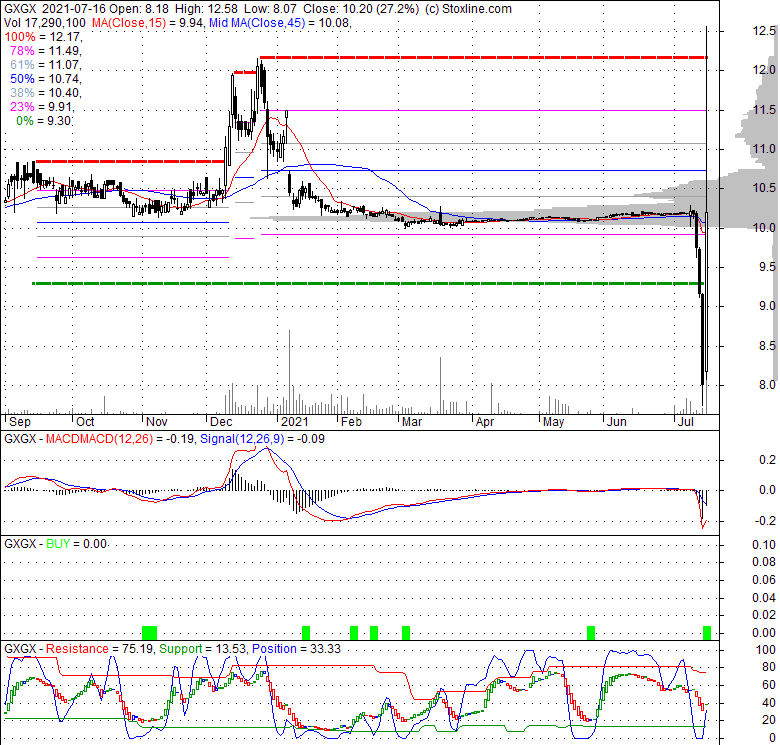
Task: Click the Resistance = 75.19 label
Action: click(x=101, y=649)
